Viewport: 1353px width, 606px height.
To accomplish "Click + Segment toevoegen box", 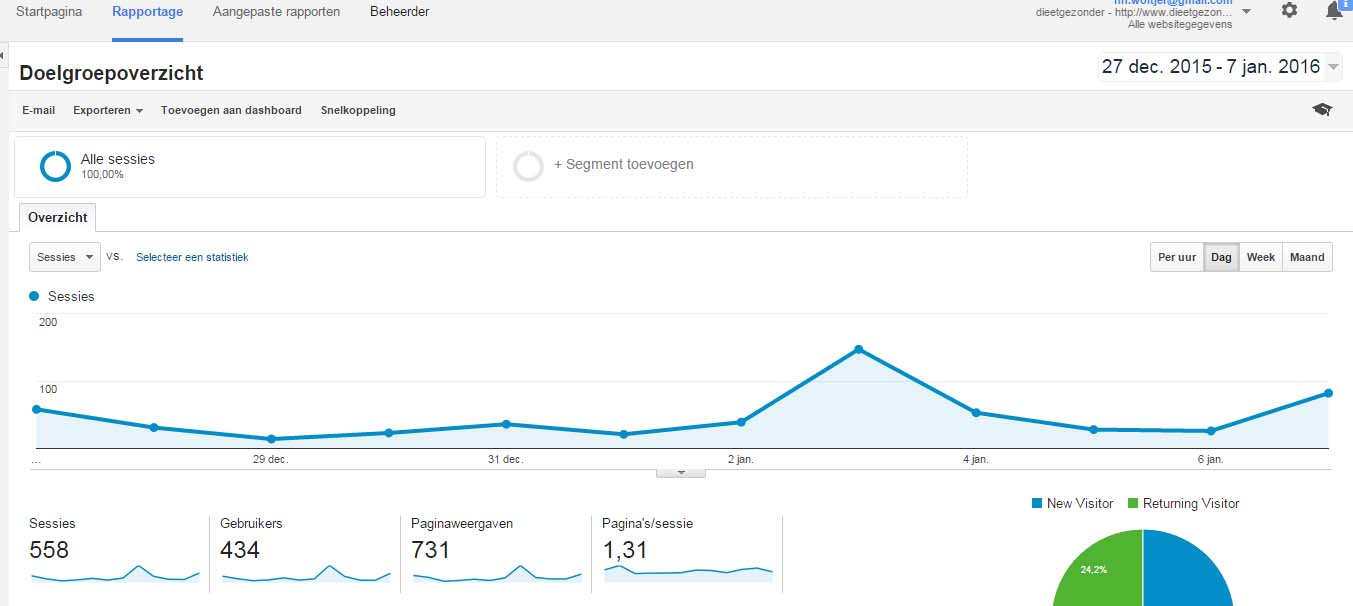I will (x=732, y=167).
